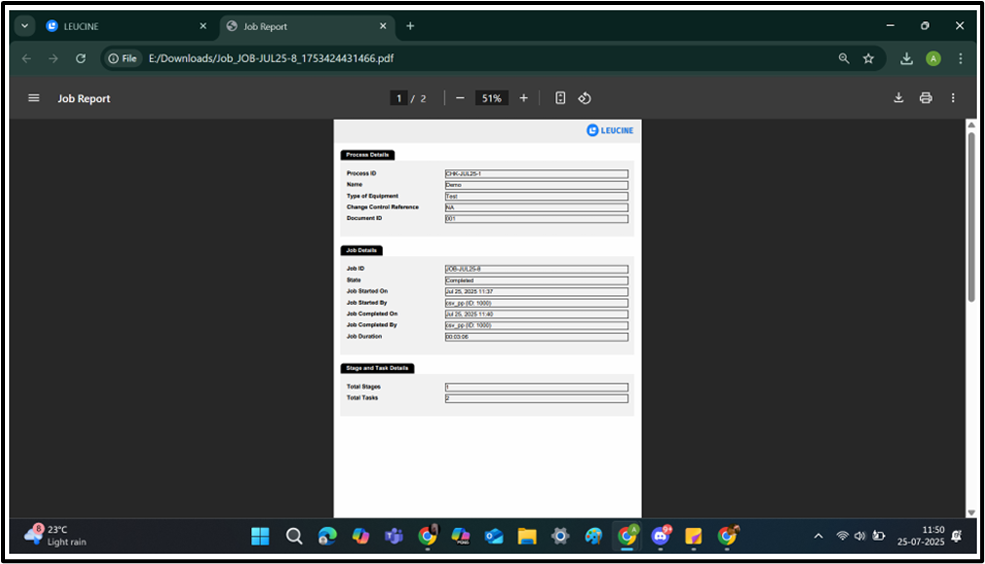Download the Job Report PDF
The width and height of the screenshot is (985, 564).
pyautogui.click(x=899, y=98)
